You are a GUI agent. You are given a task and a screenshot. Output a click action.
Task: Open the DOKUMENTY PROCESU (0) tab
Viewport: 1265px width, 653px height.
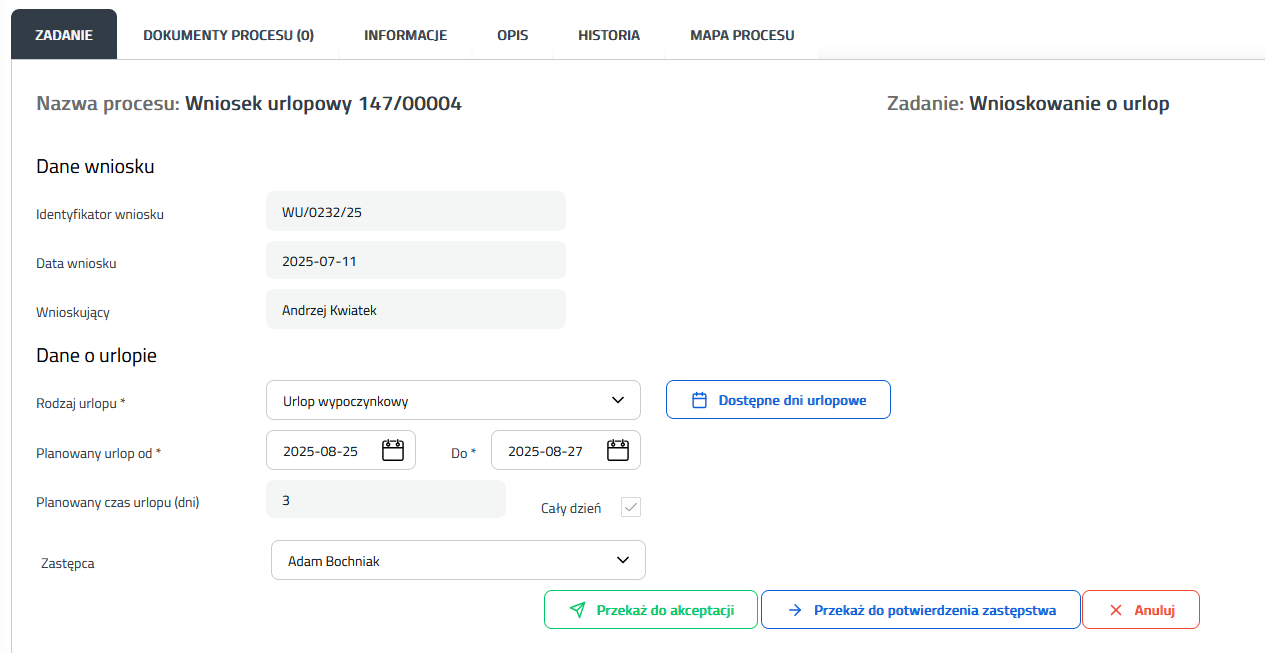pos(229,35)
